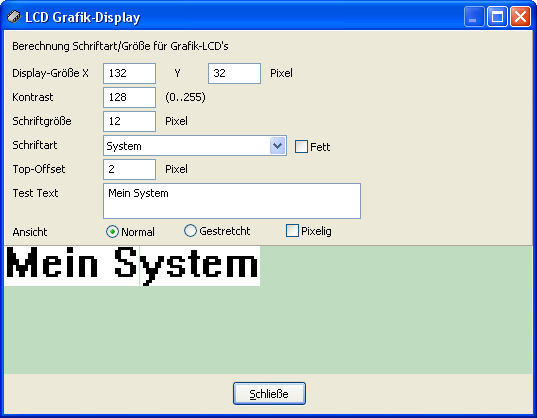Viewport: 537px width, 418px height.
Task: Click the rendered Mein System preview
Action: click(x=132, y=266)
